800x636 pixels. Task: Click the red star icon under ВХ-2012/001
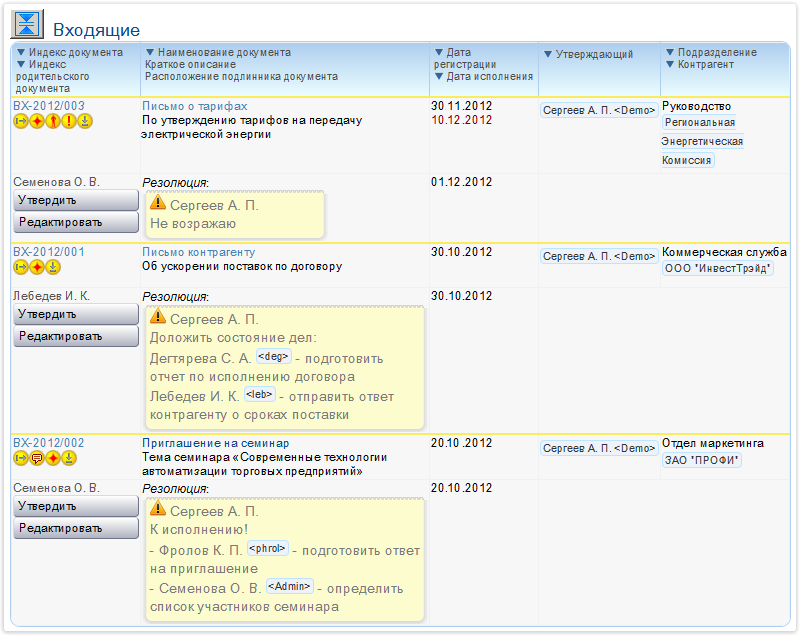[x=37, y=267]
